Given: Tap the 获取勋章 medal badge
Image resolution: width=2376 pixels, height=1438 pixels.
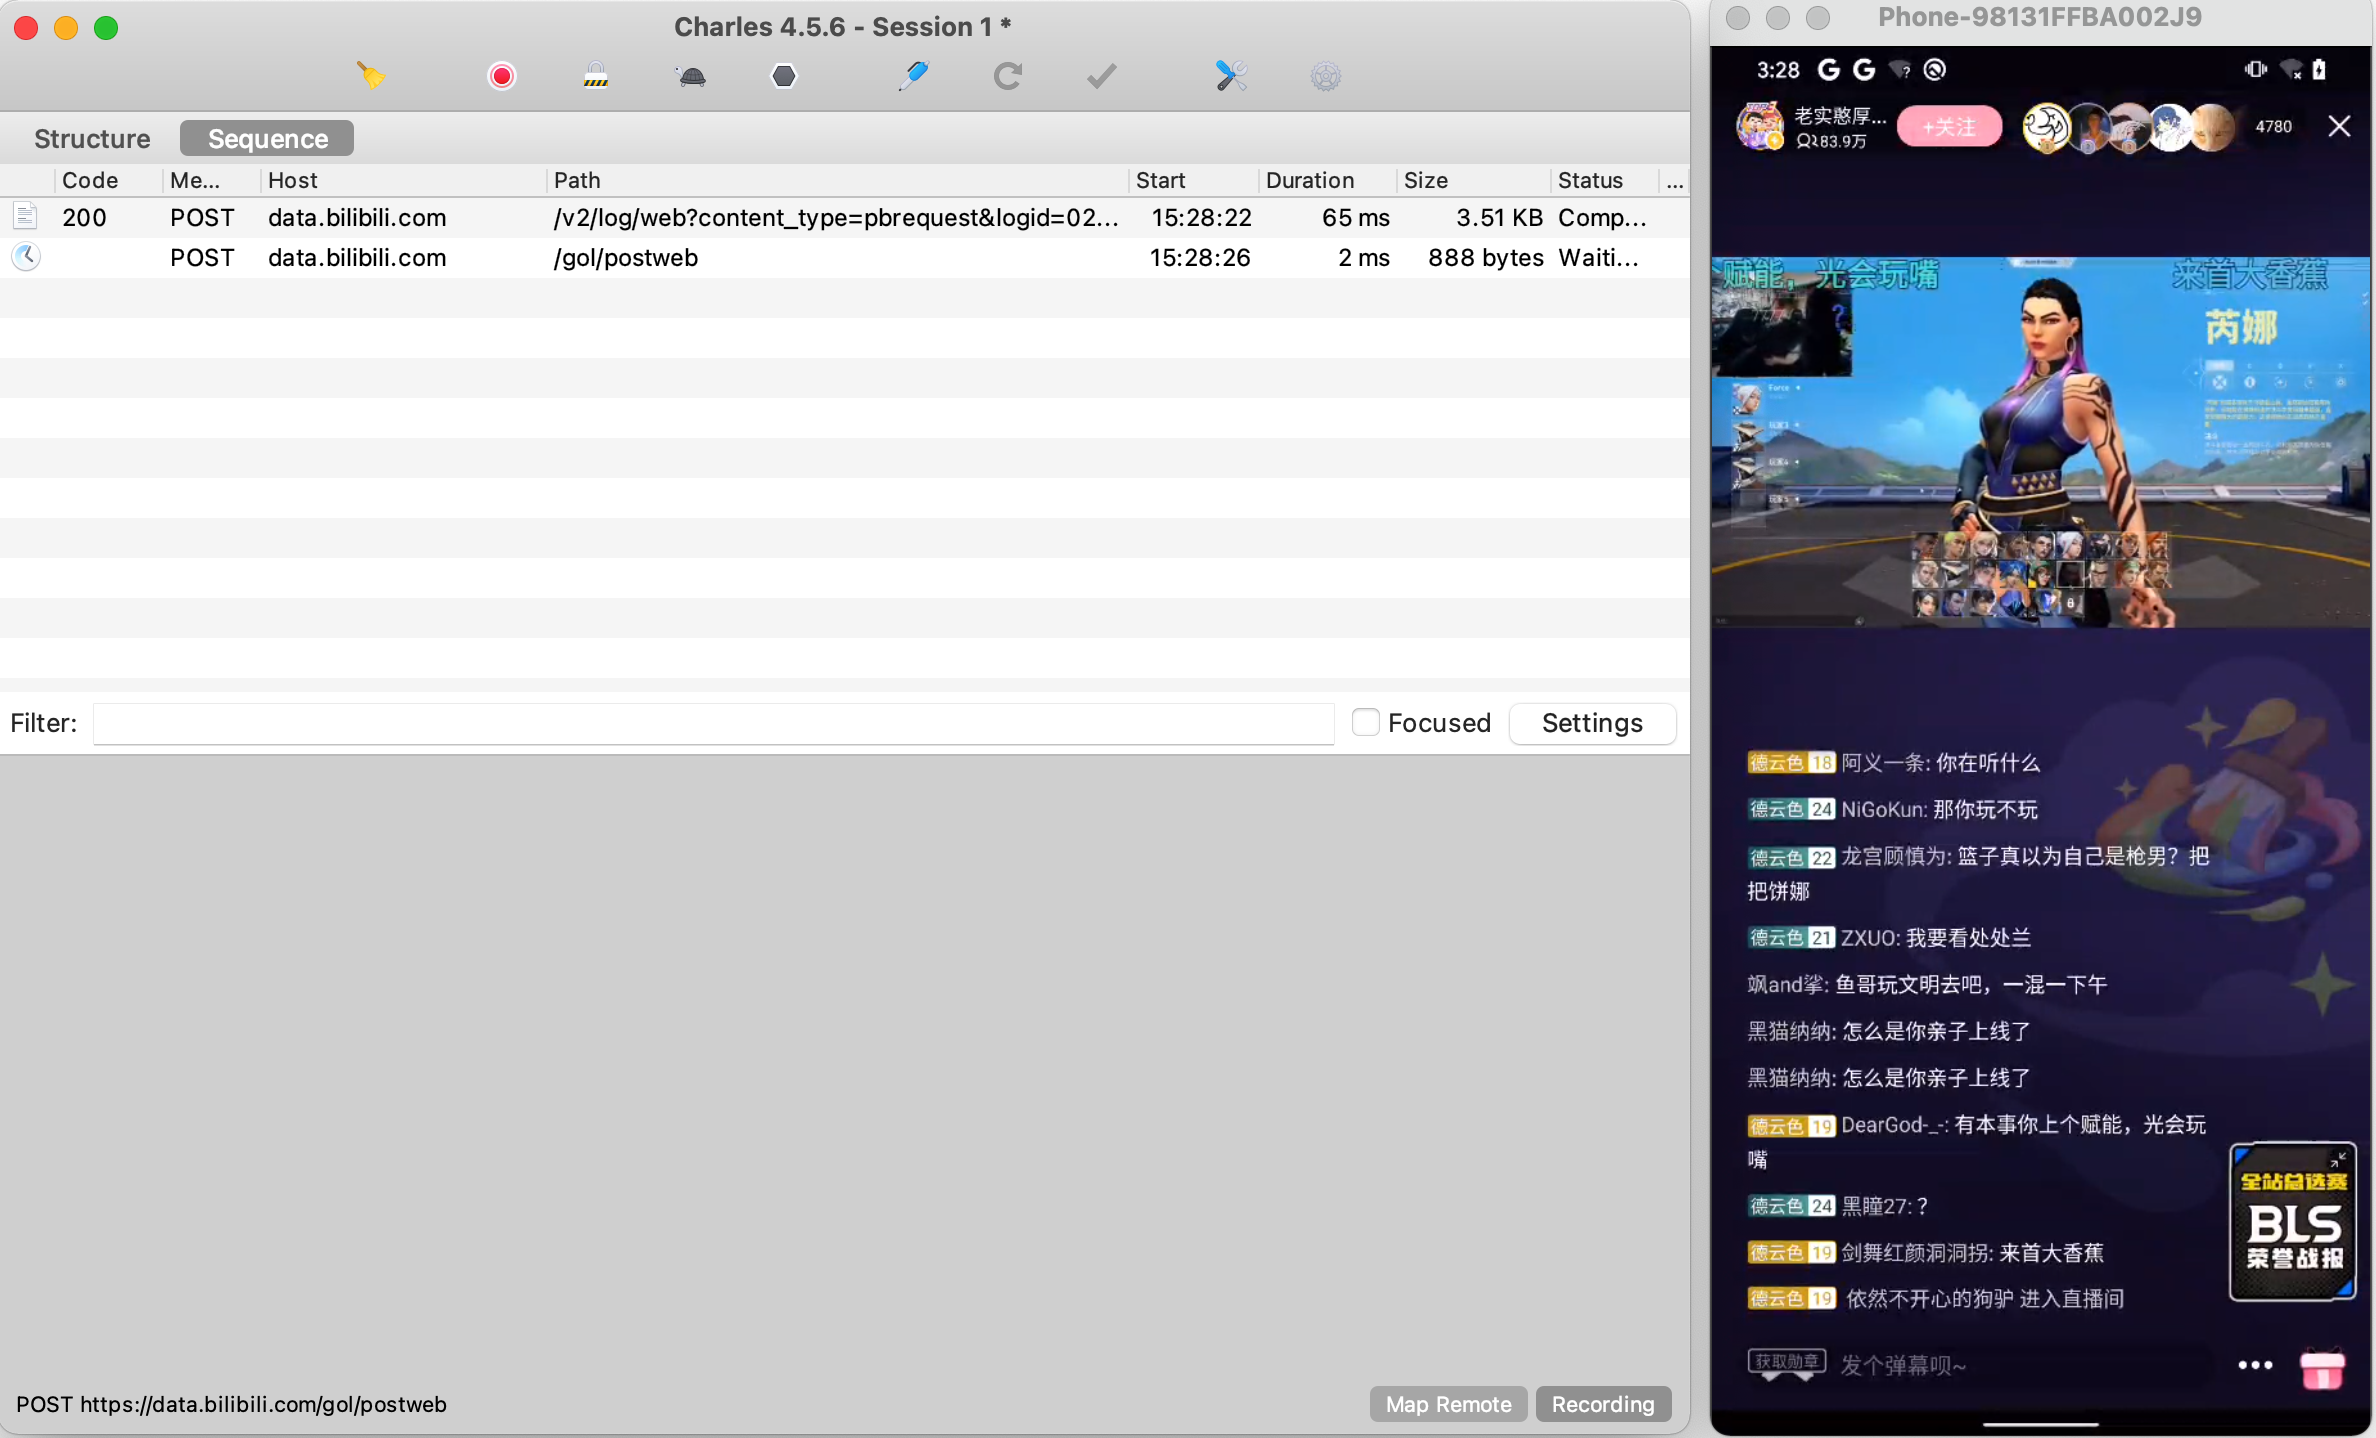Looking at the screenshot, I should (1787, 1363).
